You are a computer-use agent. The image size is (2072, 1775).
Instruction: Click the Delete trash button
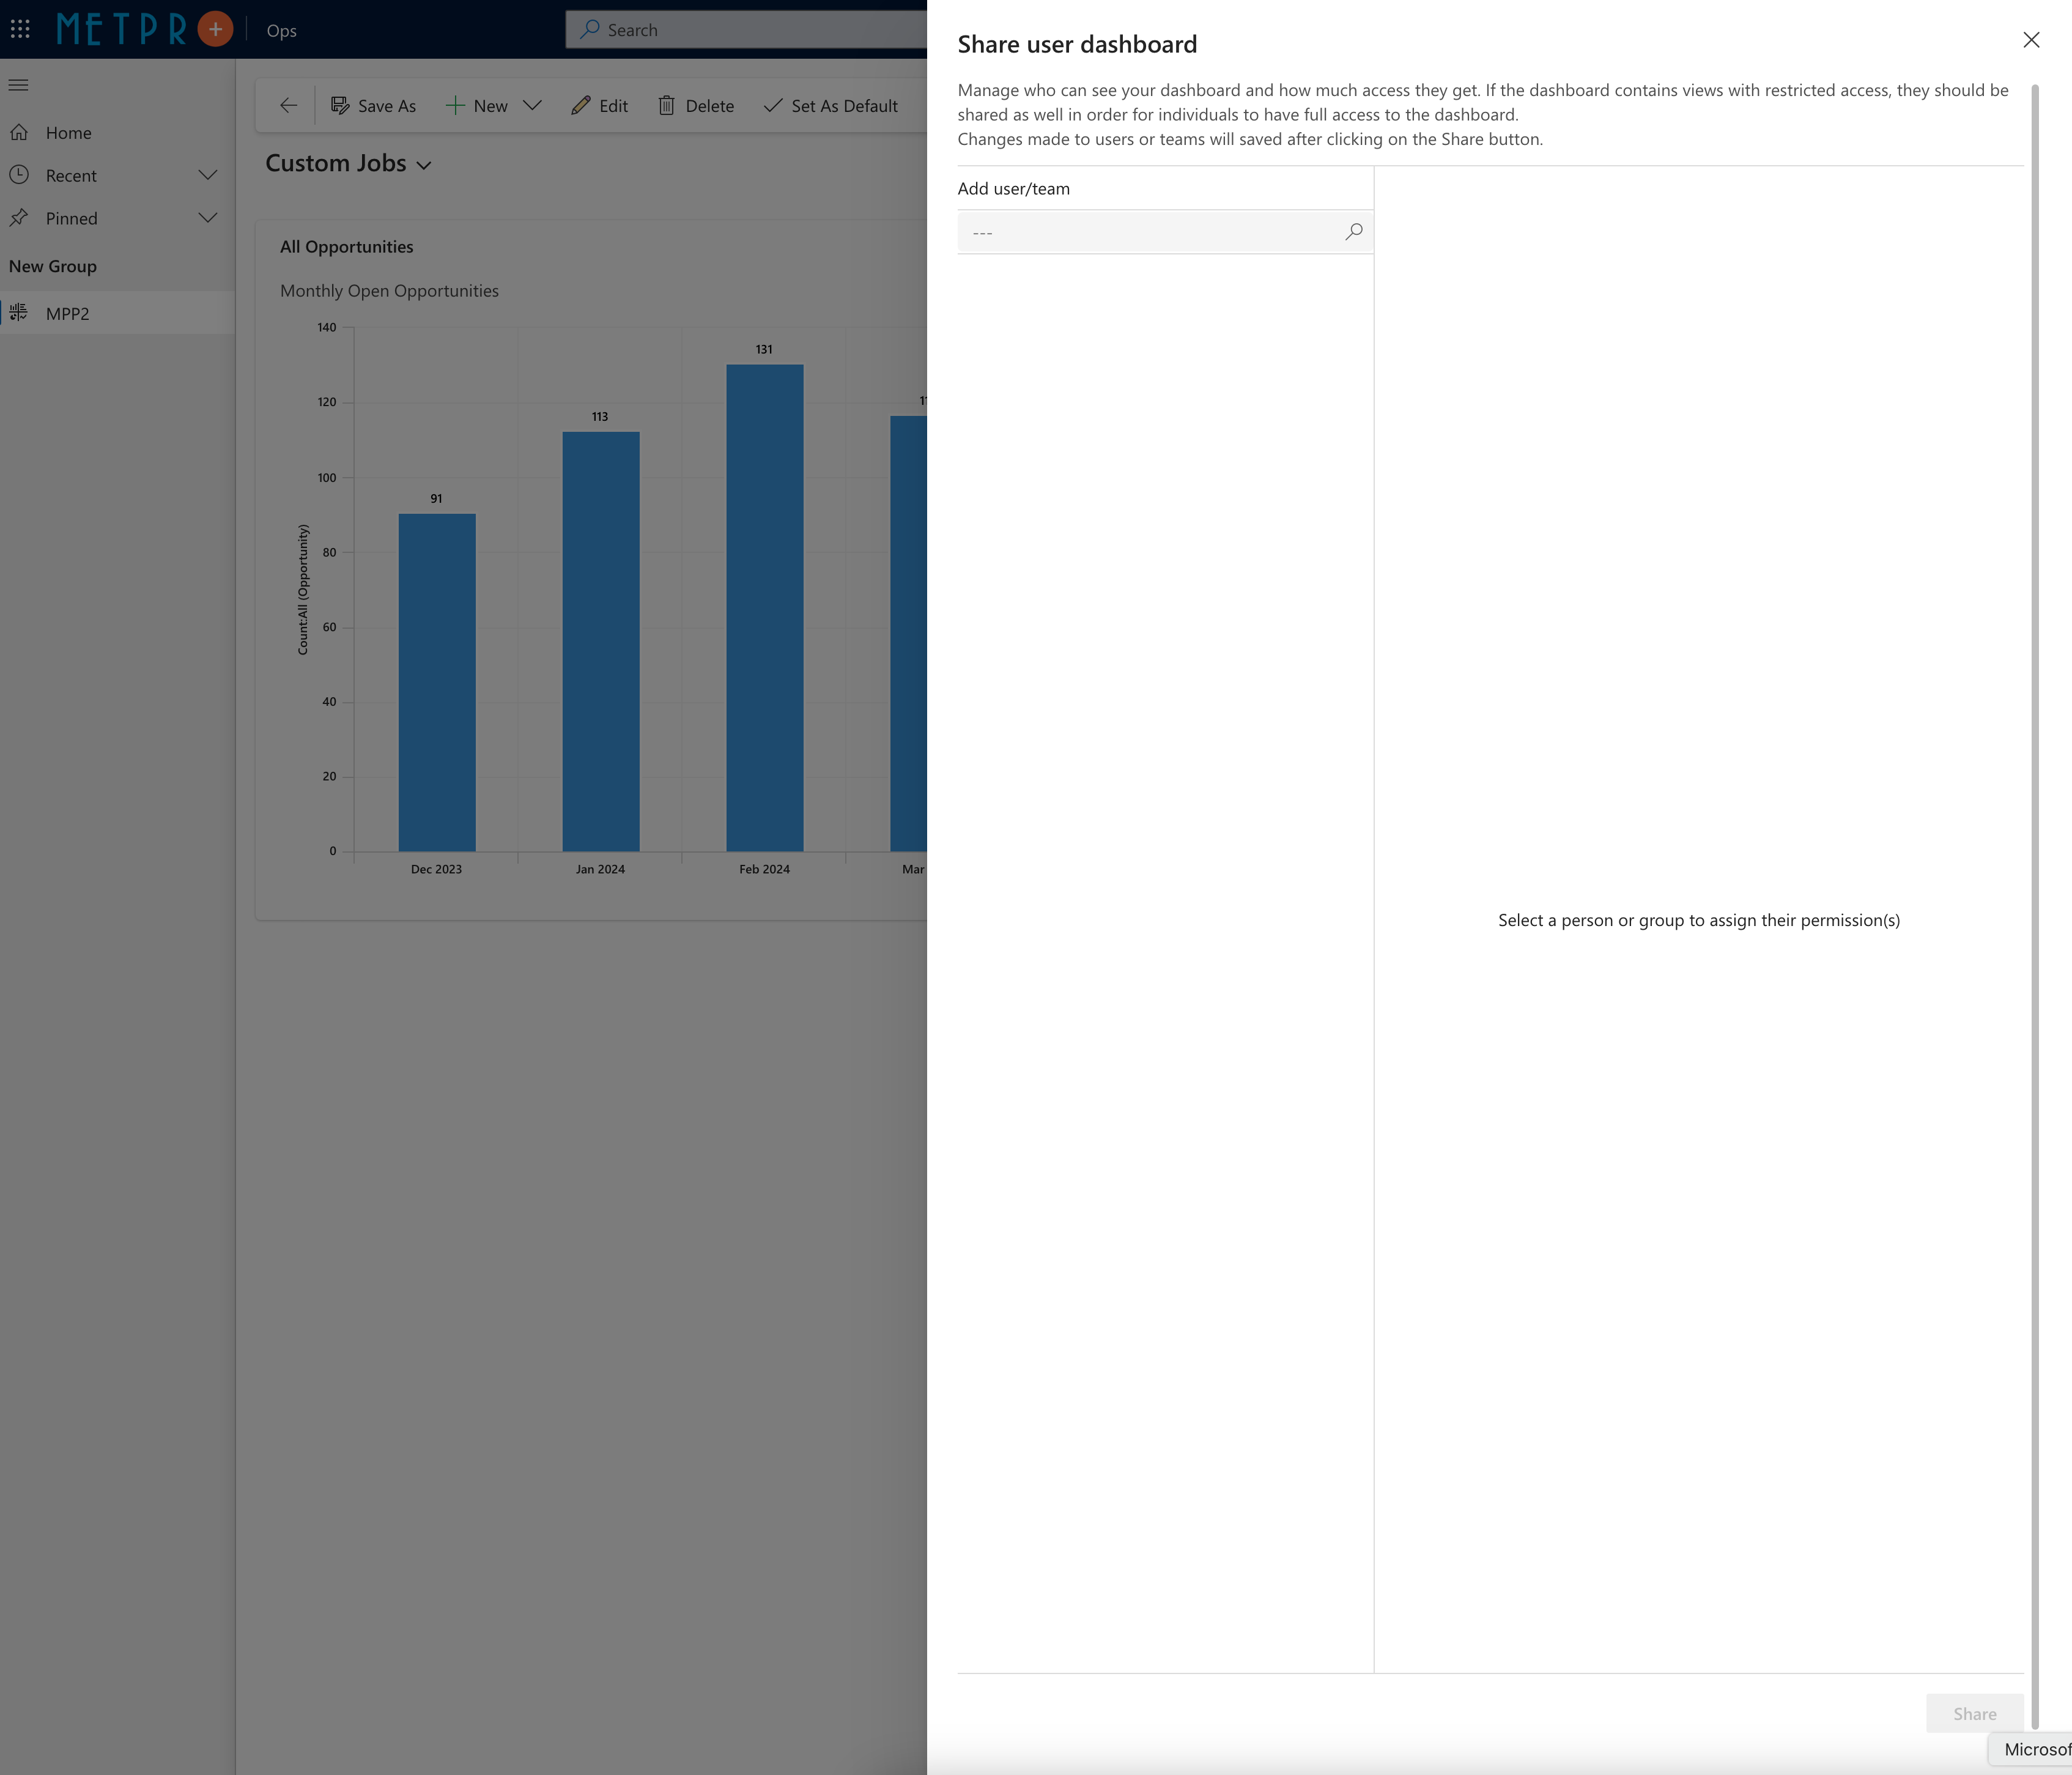point(696,106)
